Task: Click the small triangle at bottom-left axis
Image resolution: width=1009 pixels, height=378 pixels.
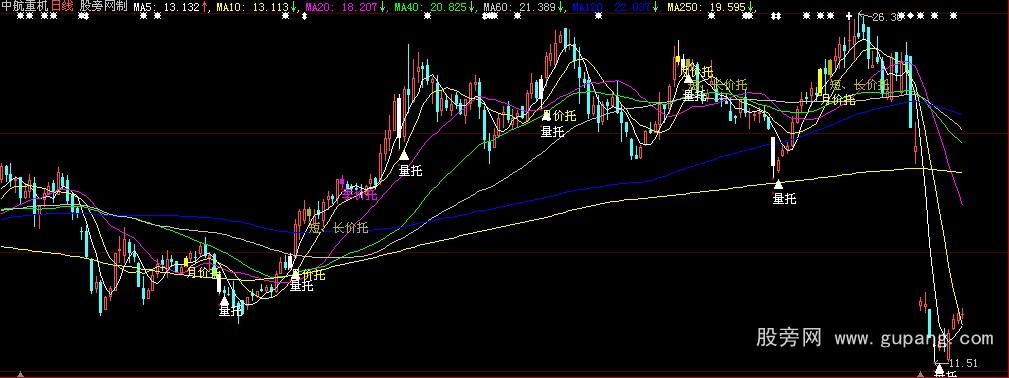Action: click(x=21, y=374)
